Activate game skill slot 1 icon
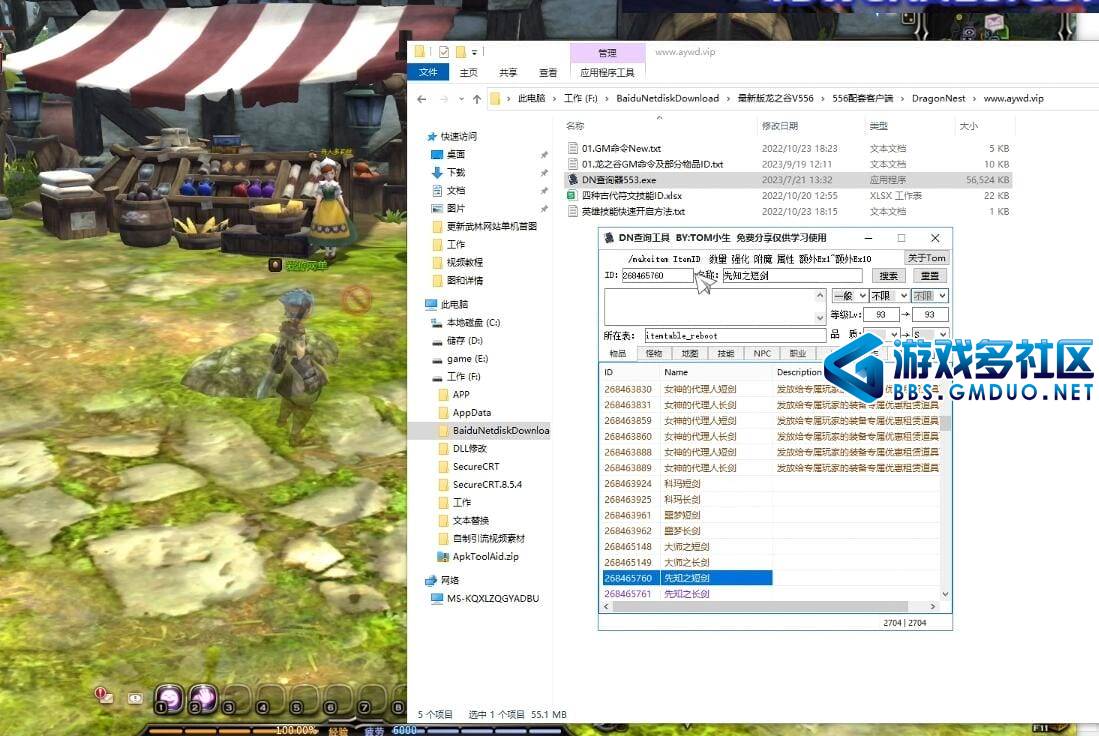Image resolution: width=1099 pixels, height=736 pixels. point(169,698)
